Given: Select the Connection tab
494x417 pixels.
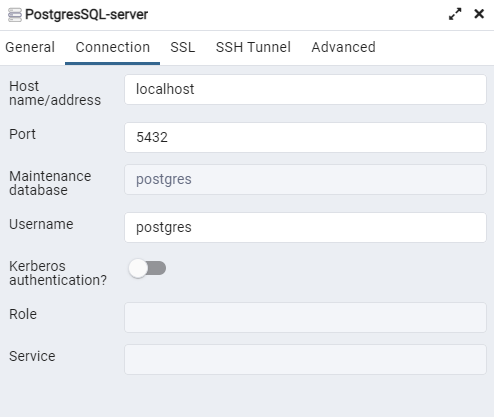Looking at the screenshot, I should click(x=113, y=47).
